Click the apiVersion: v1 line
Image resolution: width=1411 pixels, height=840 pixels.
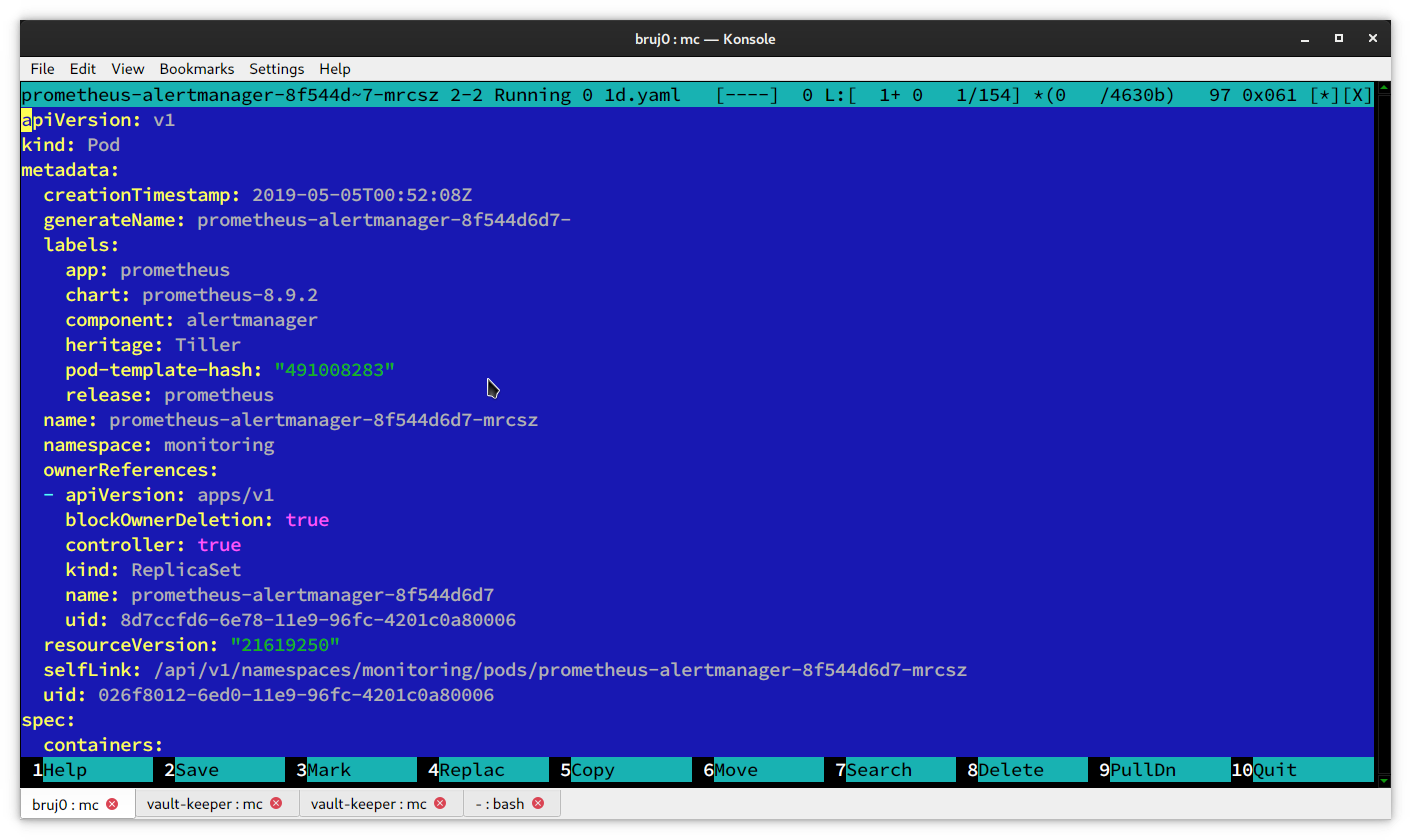99,120
